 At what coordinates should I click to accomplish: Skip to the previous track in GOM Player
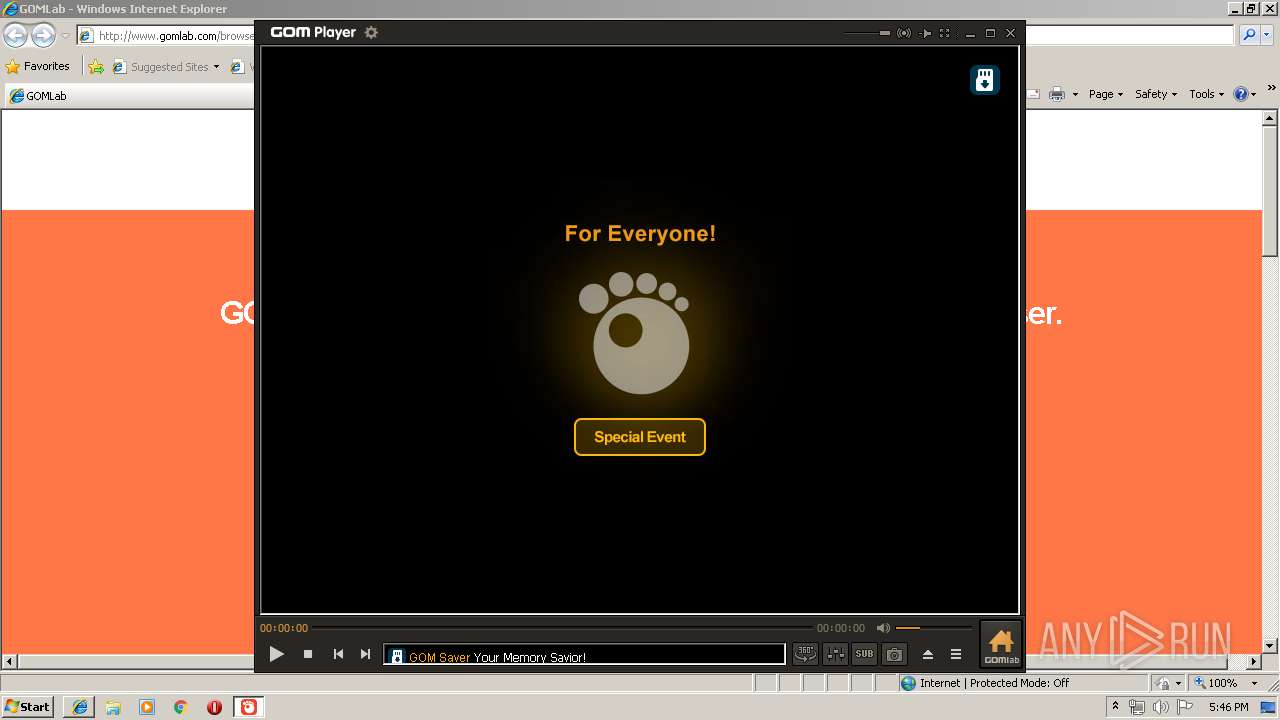(338, 654)
